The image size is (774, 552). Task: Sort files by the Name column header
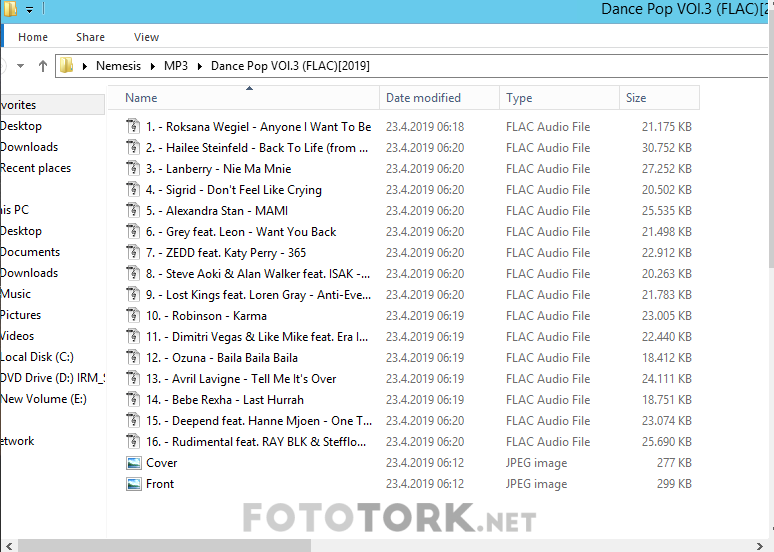tap(244, 98)
